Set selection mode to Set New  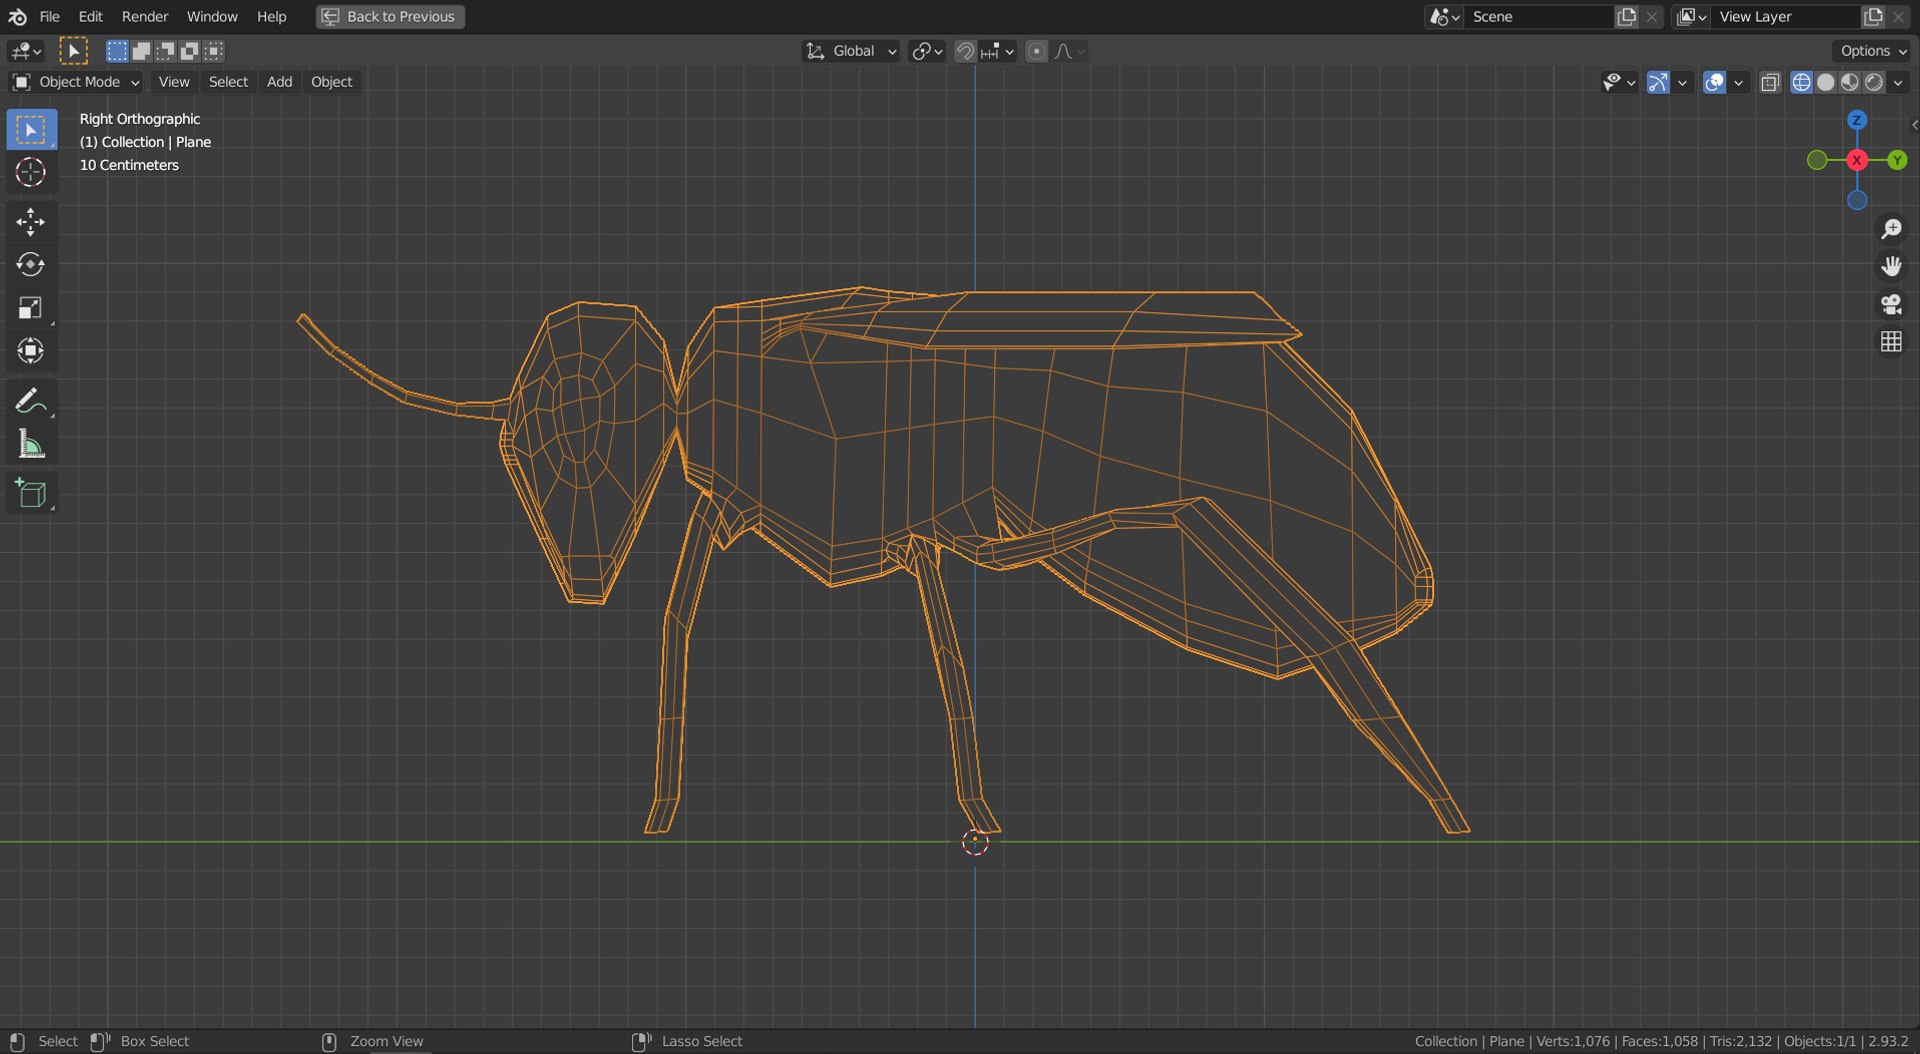pyautogui.click(x=117, y=51)
